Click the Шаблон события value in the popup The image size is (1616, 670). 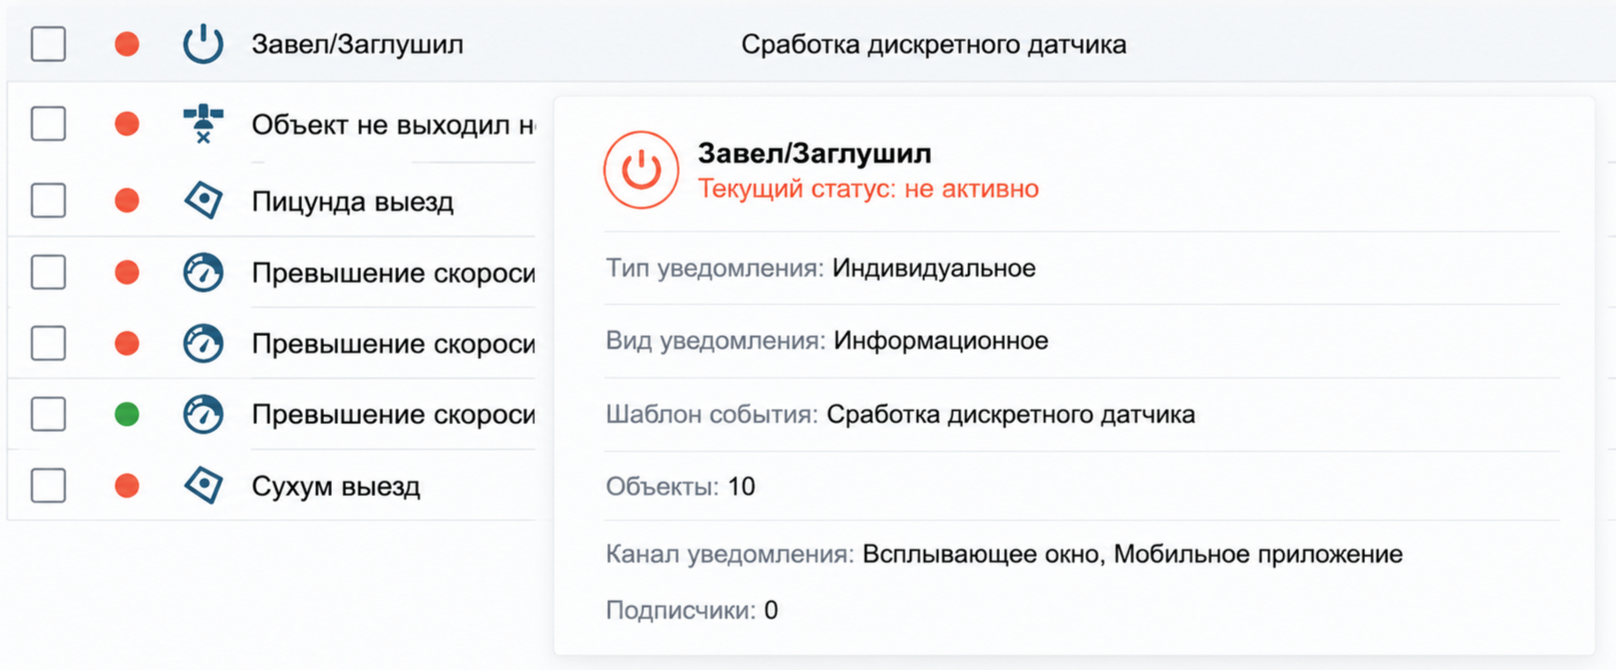click(x=1010, y=415)
